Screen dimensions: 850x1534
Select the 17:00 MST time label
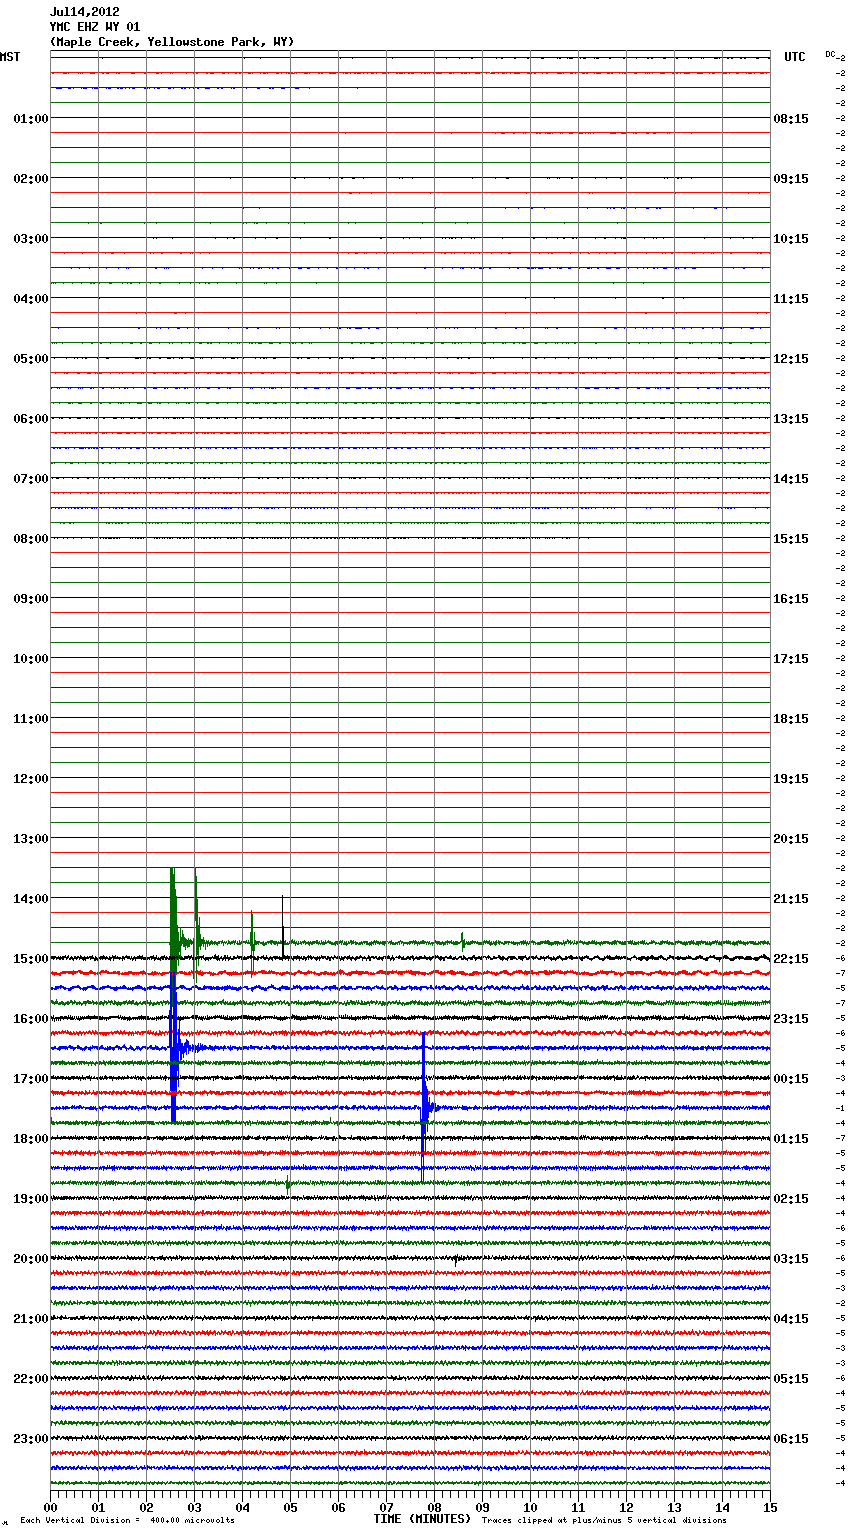(x=31, y=1079)
